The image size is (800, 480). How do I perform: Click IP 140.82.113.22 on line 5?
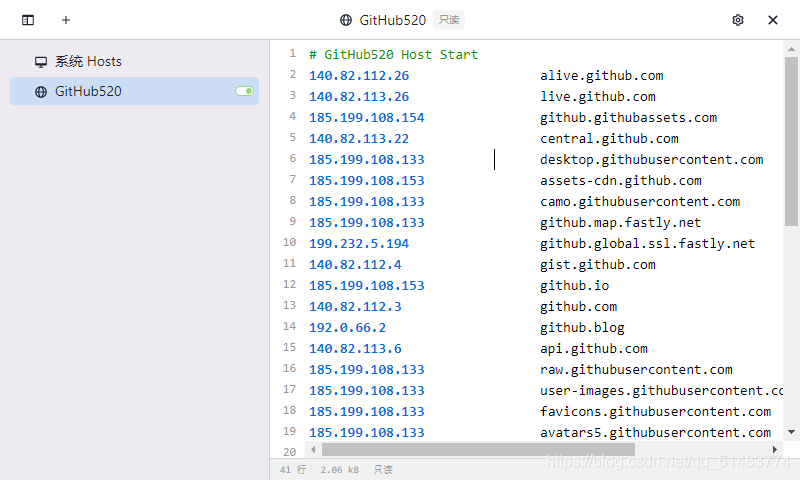(x=359, y=138)
